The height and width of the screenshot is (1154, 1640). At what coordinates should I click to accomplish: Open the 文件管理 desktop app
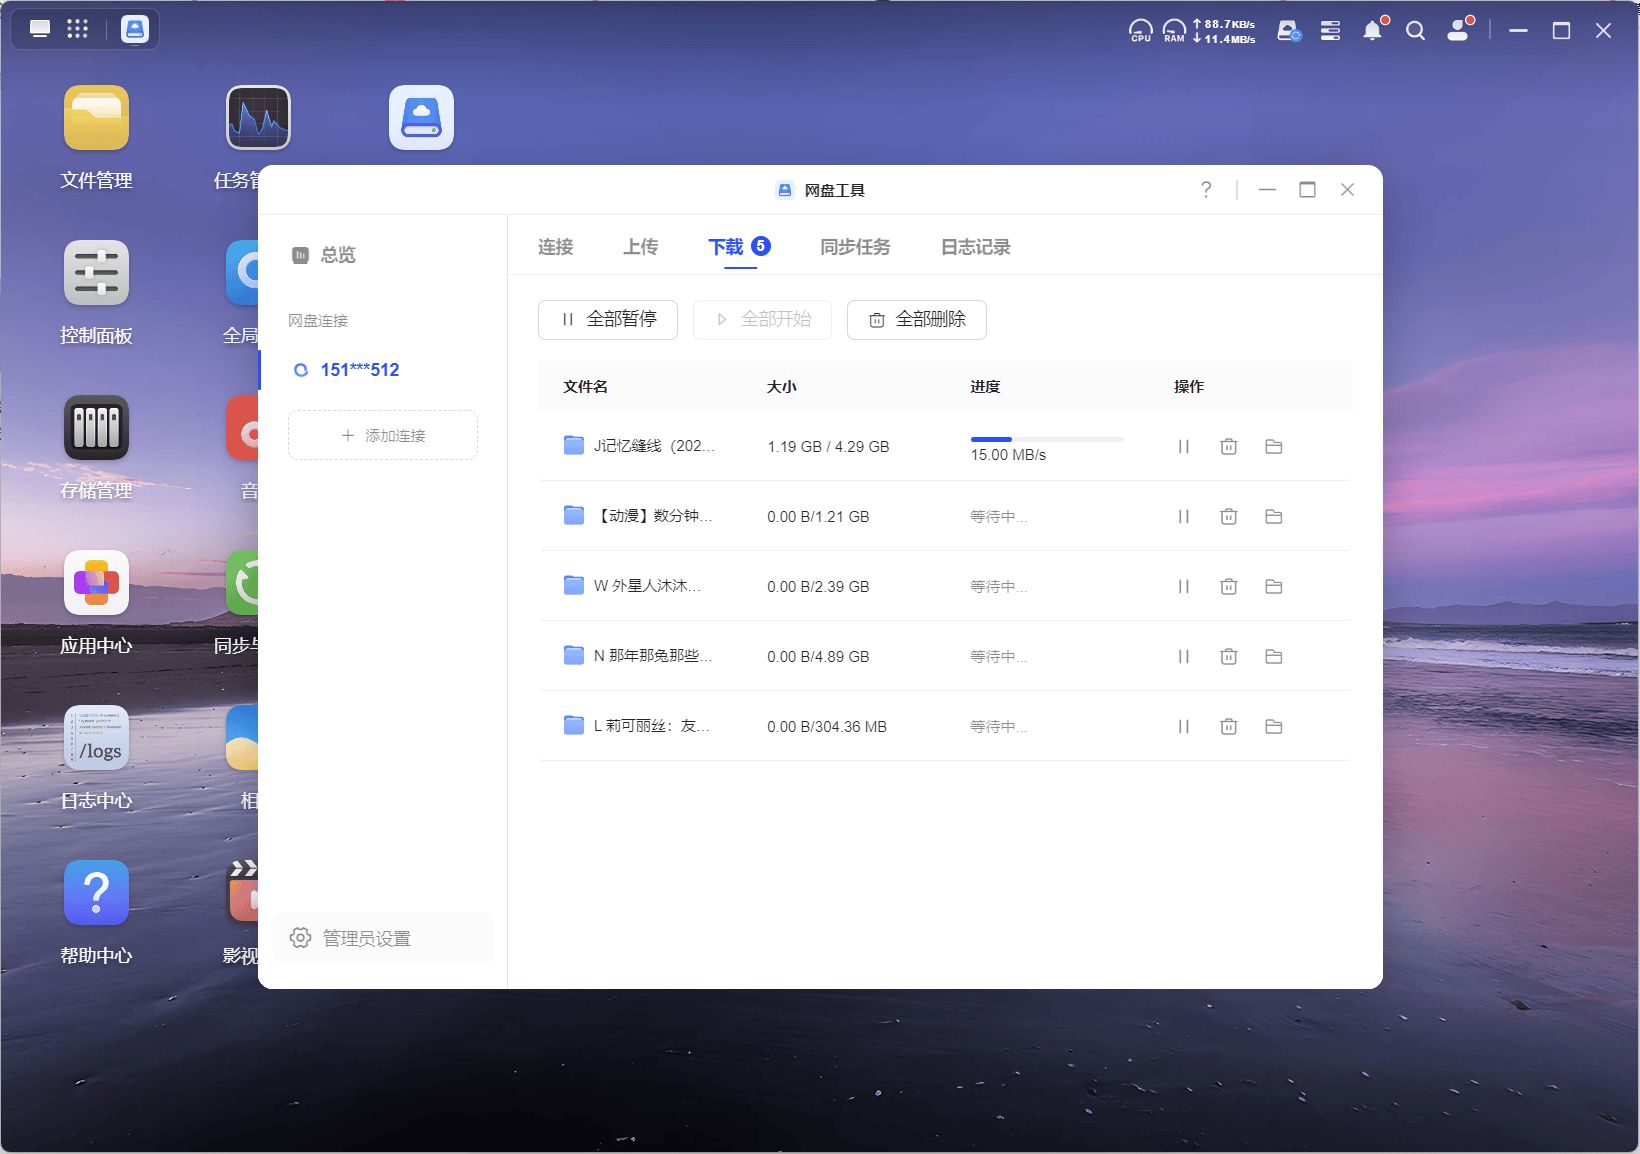point(96,118)
